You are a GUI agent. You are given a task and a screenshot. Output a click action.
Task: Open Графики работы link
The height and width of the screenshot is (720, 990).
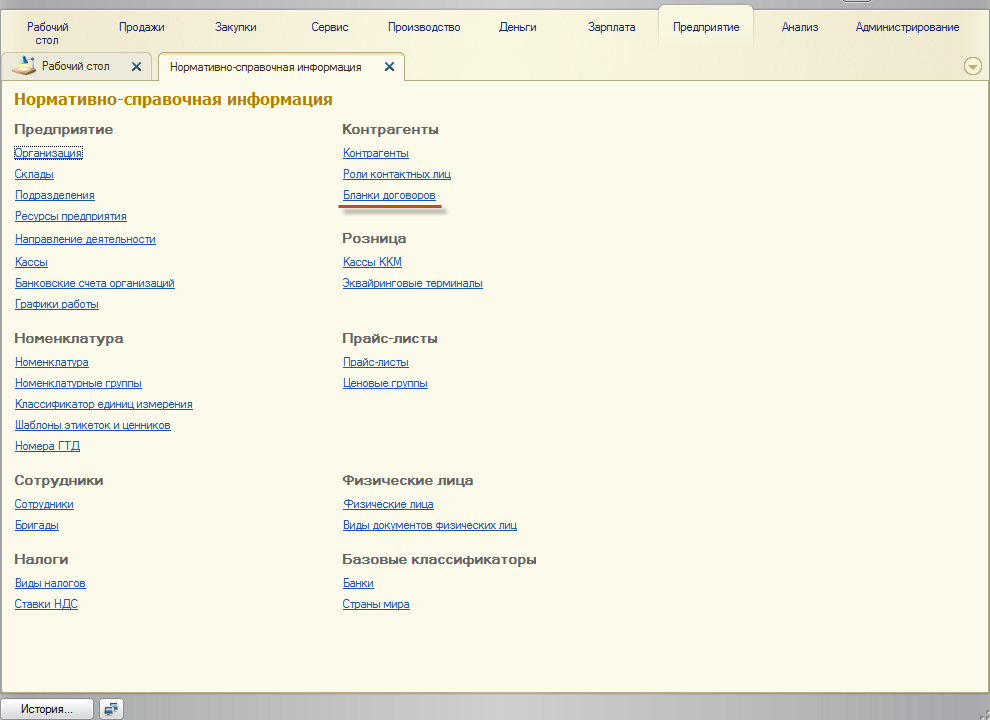point(57,304)
